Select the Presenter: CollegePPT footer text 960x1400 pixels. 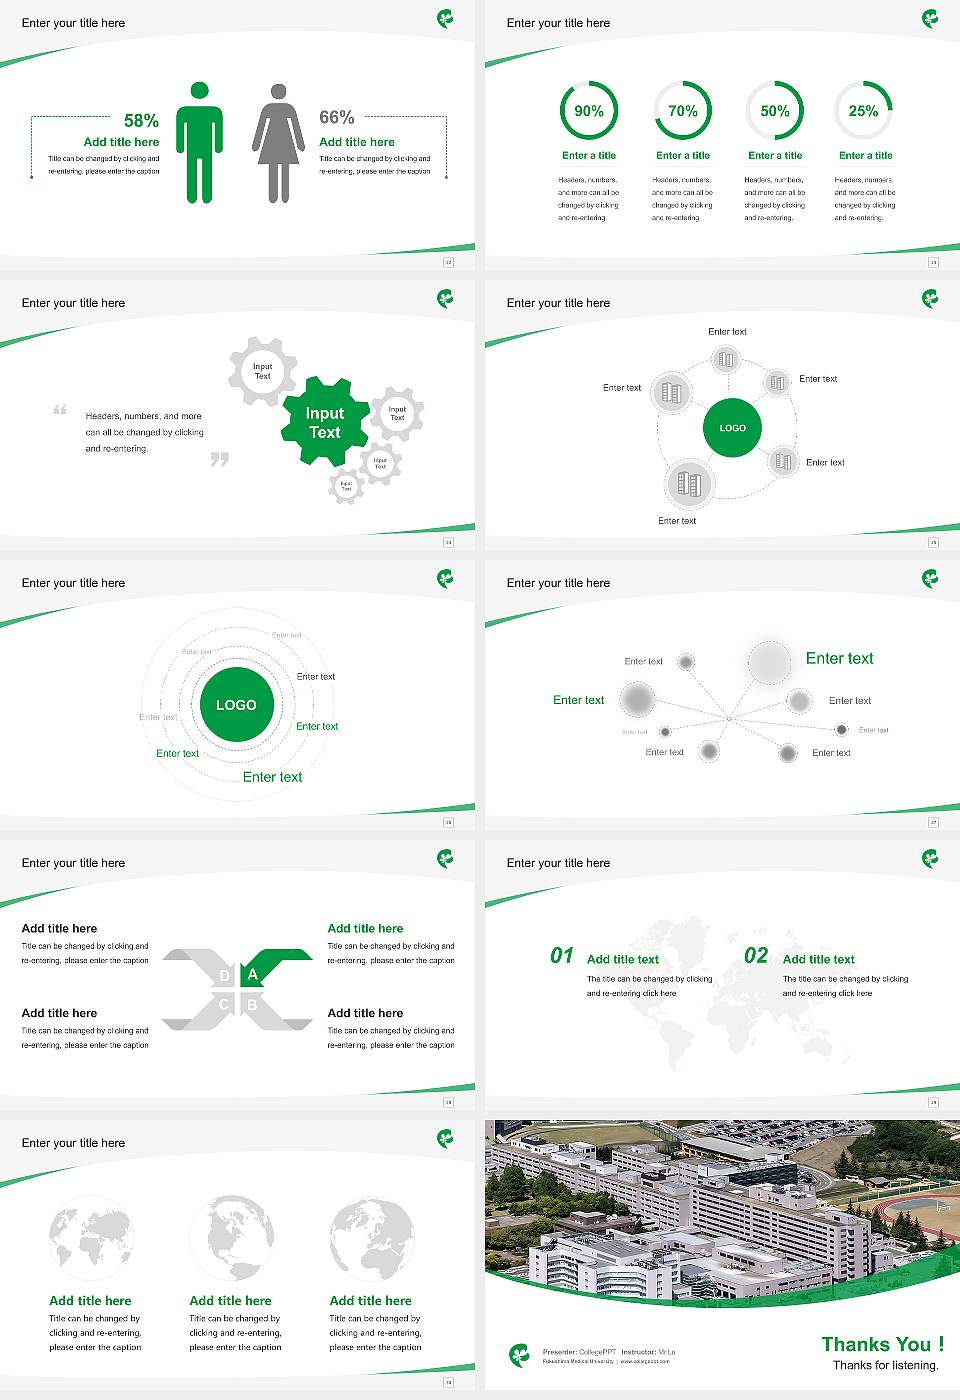tap(579, 1352)
